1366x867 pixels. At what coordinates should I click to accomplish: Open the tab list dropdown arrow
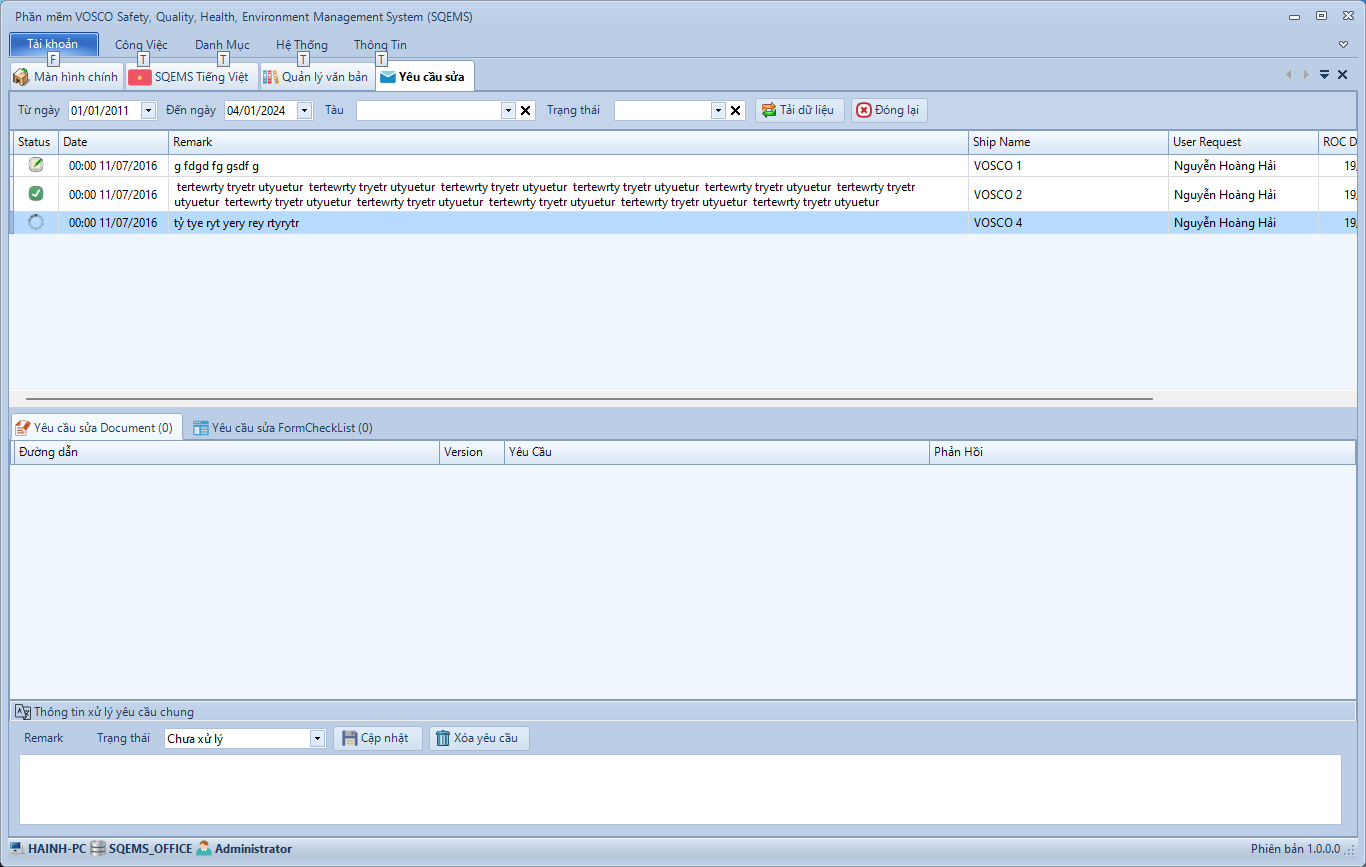coord(1324,75)
